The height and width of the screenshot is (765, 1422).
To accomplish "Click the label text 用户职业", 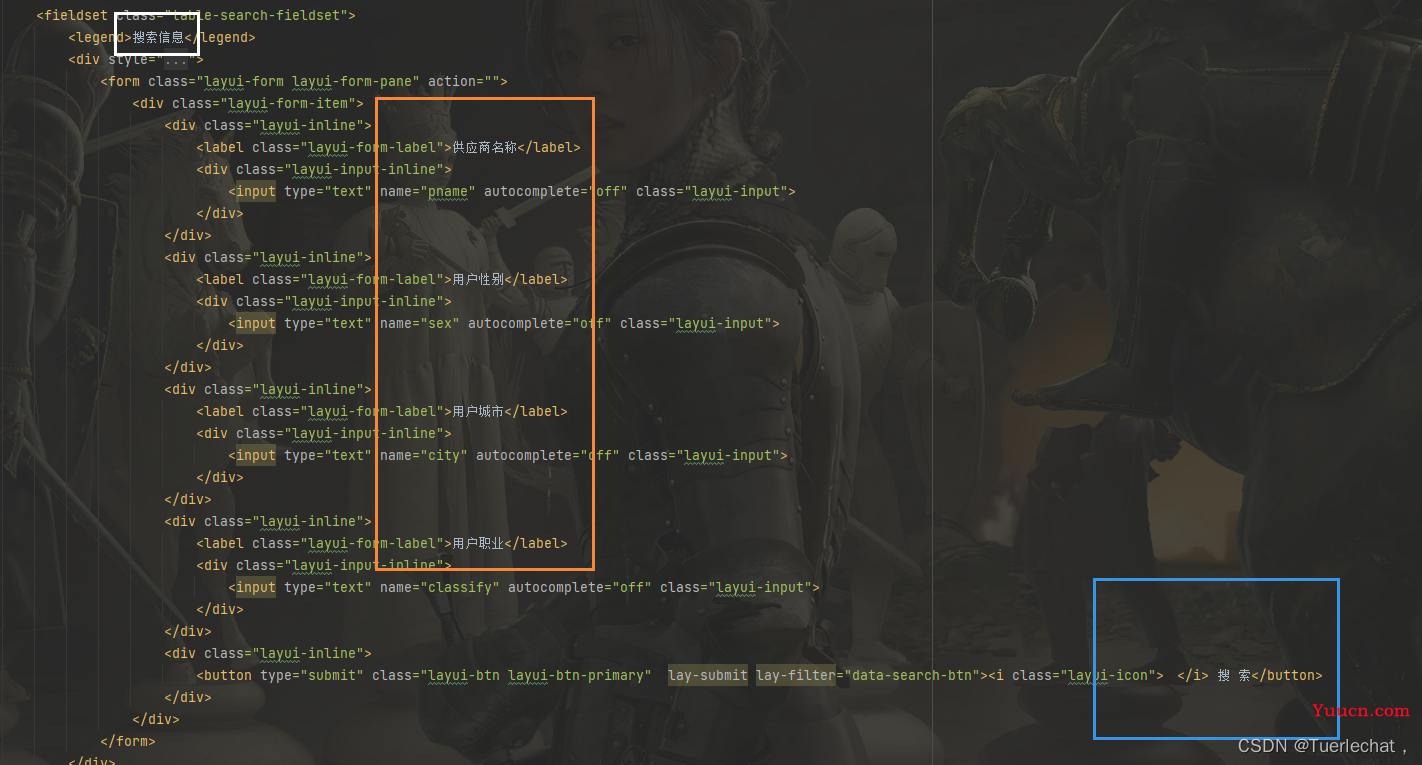I will pyautogui.click(x=478, y=543).
